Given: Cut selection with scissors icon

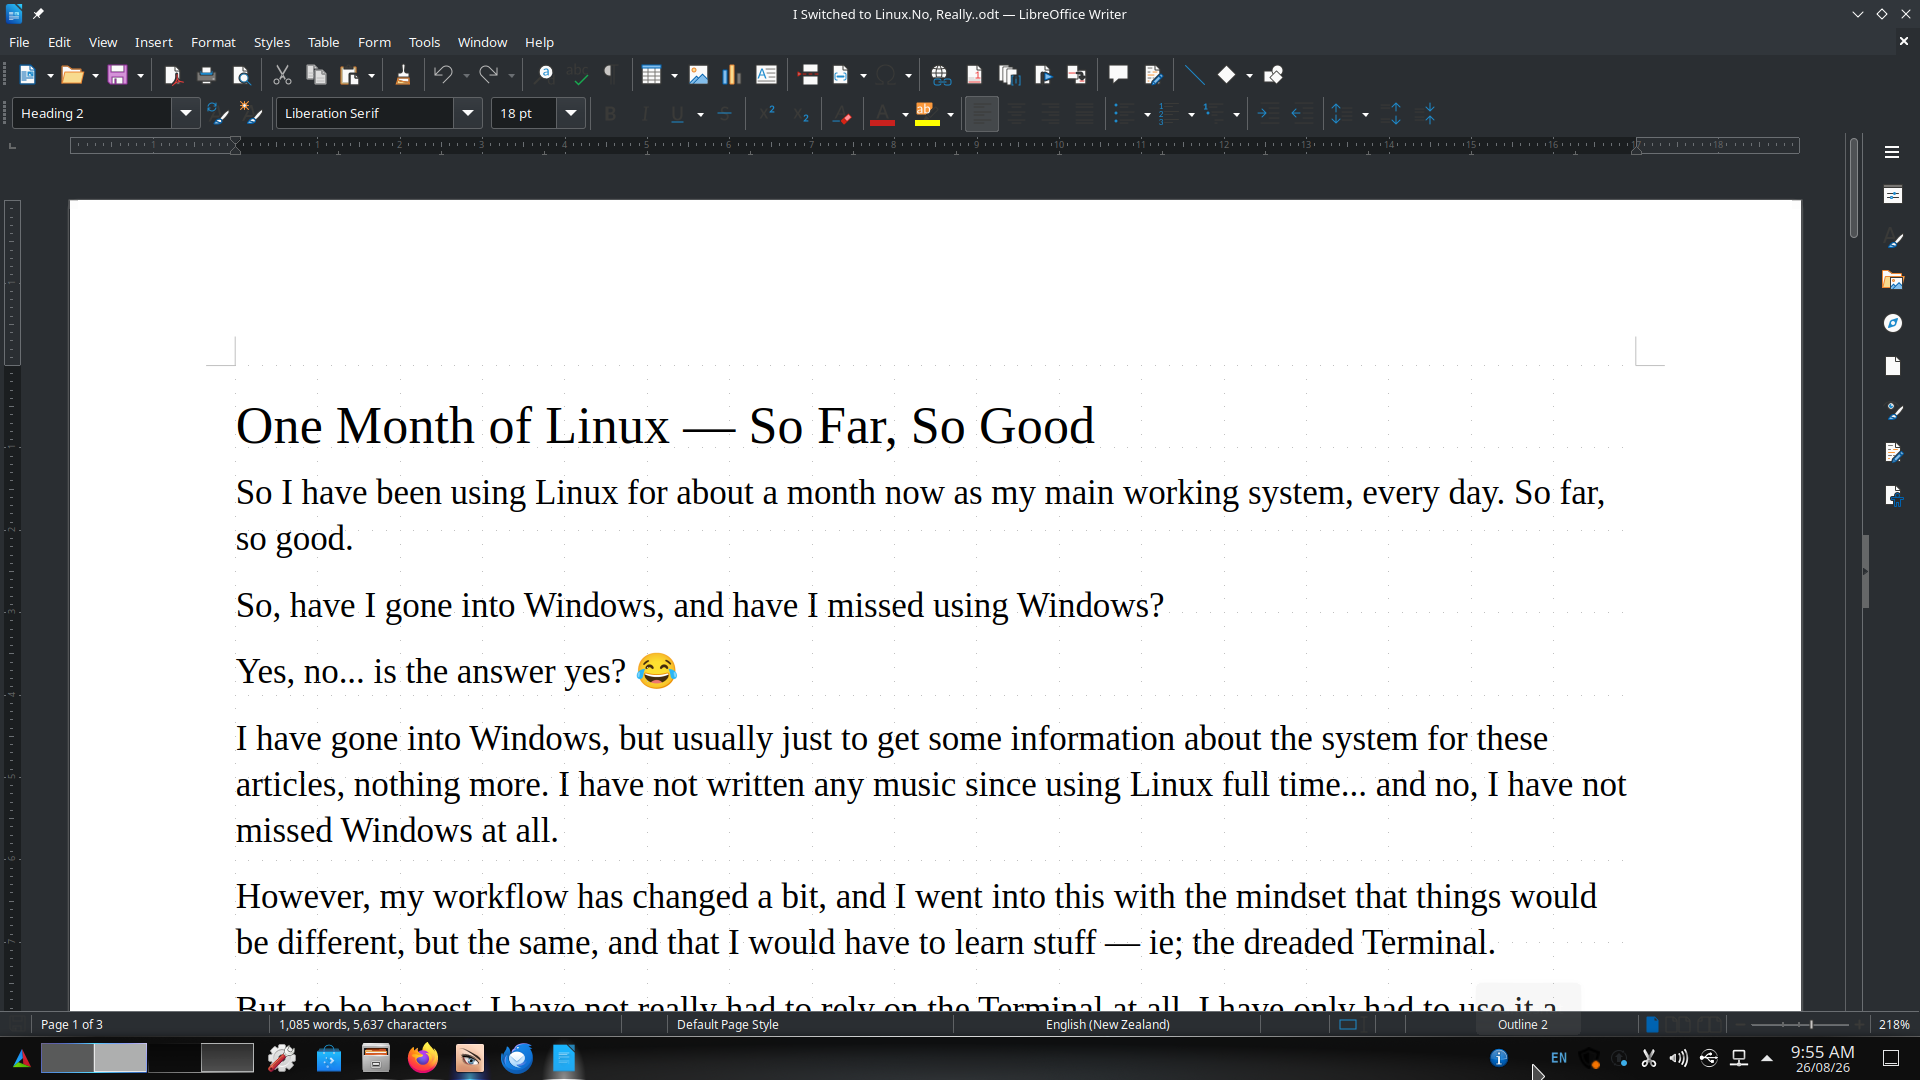Looking at the screenshot, I should tap(282, 75).
